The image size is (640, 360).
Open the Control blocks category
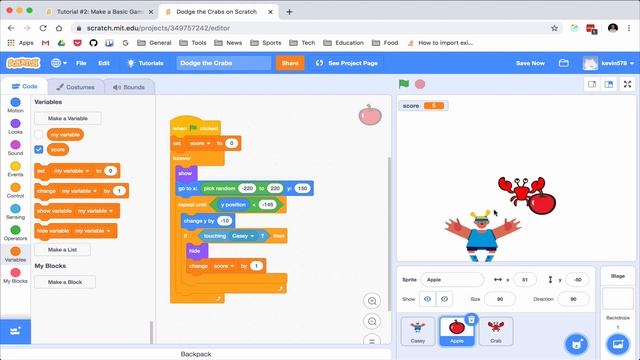(16, 190)
